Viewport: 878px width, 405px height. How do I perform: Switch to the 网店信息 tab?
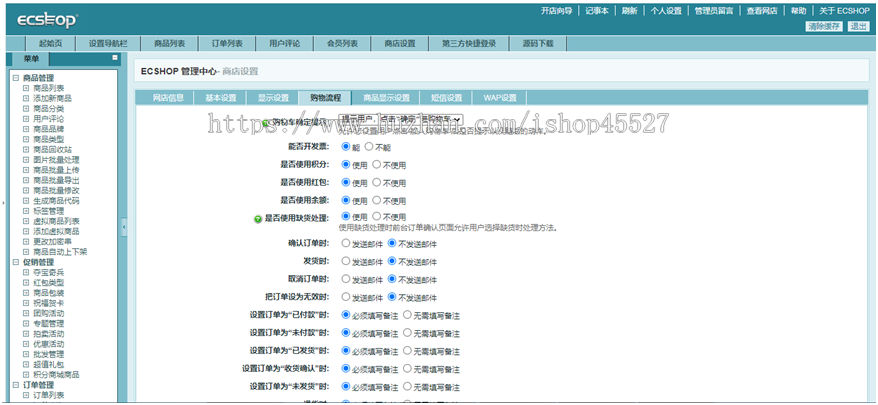[x=169, y=97]
